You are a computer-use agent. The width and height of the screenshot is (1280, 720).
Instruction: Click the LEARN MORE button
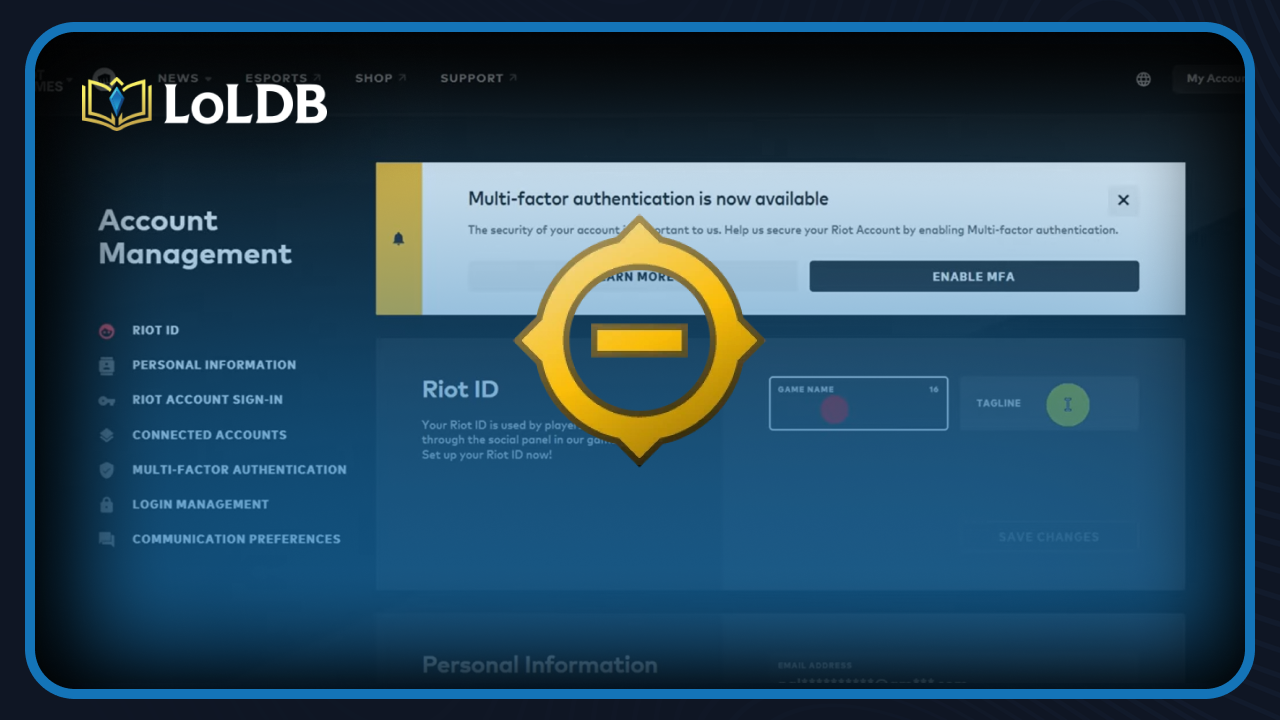click(x=633, y=276)
